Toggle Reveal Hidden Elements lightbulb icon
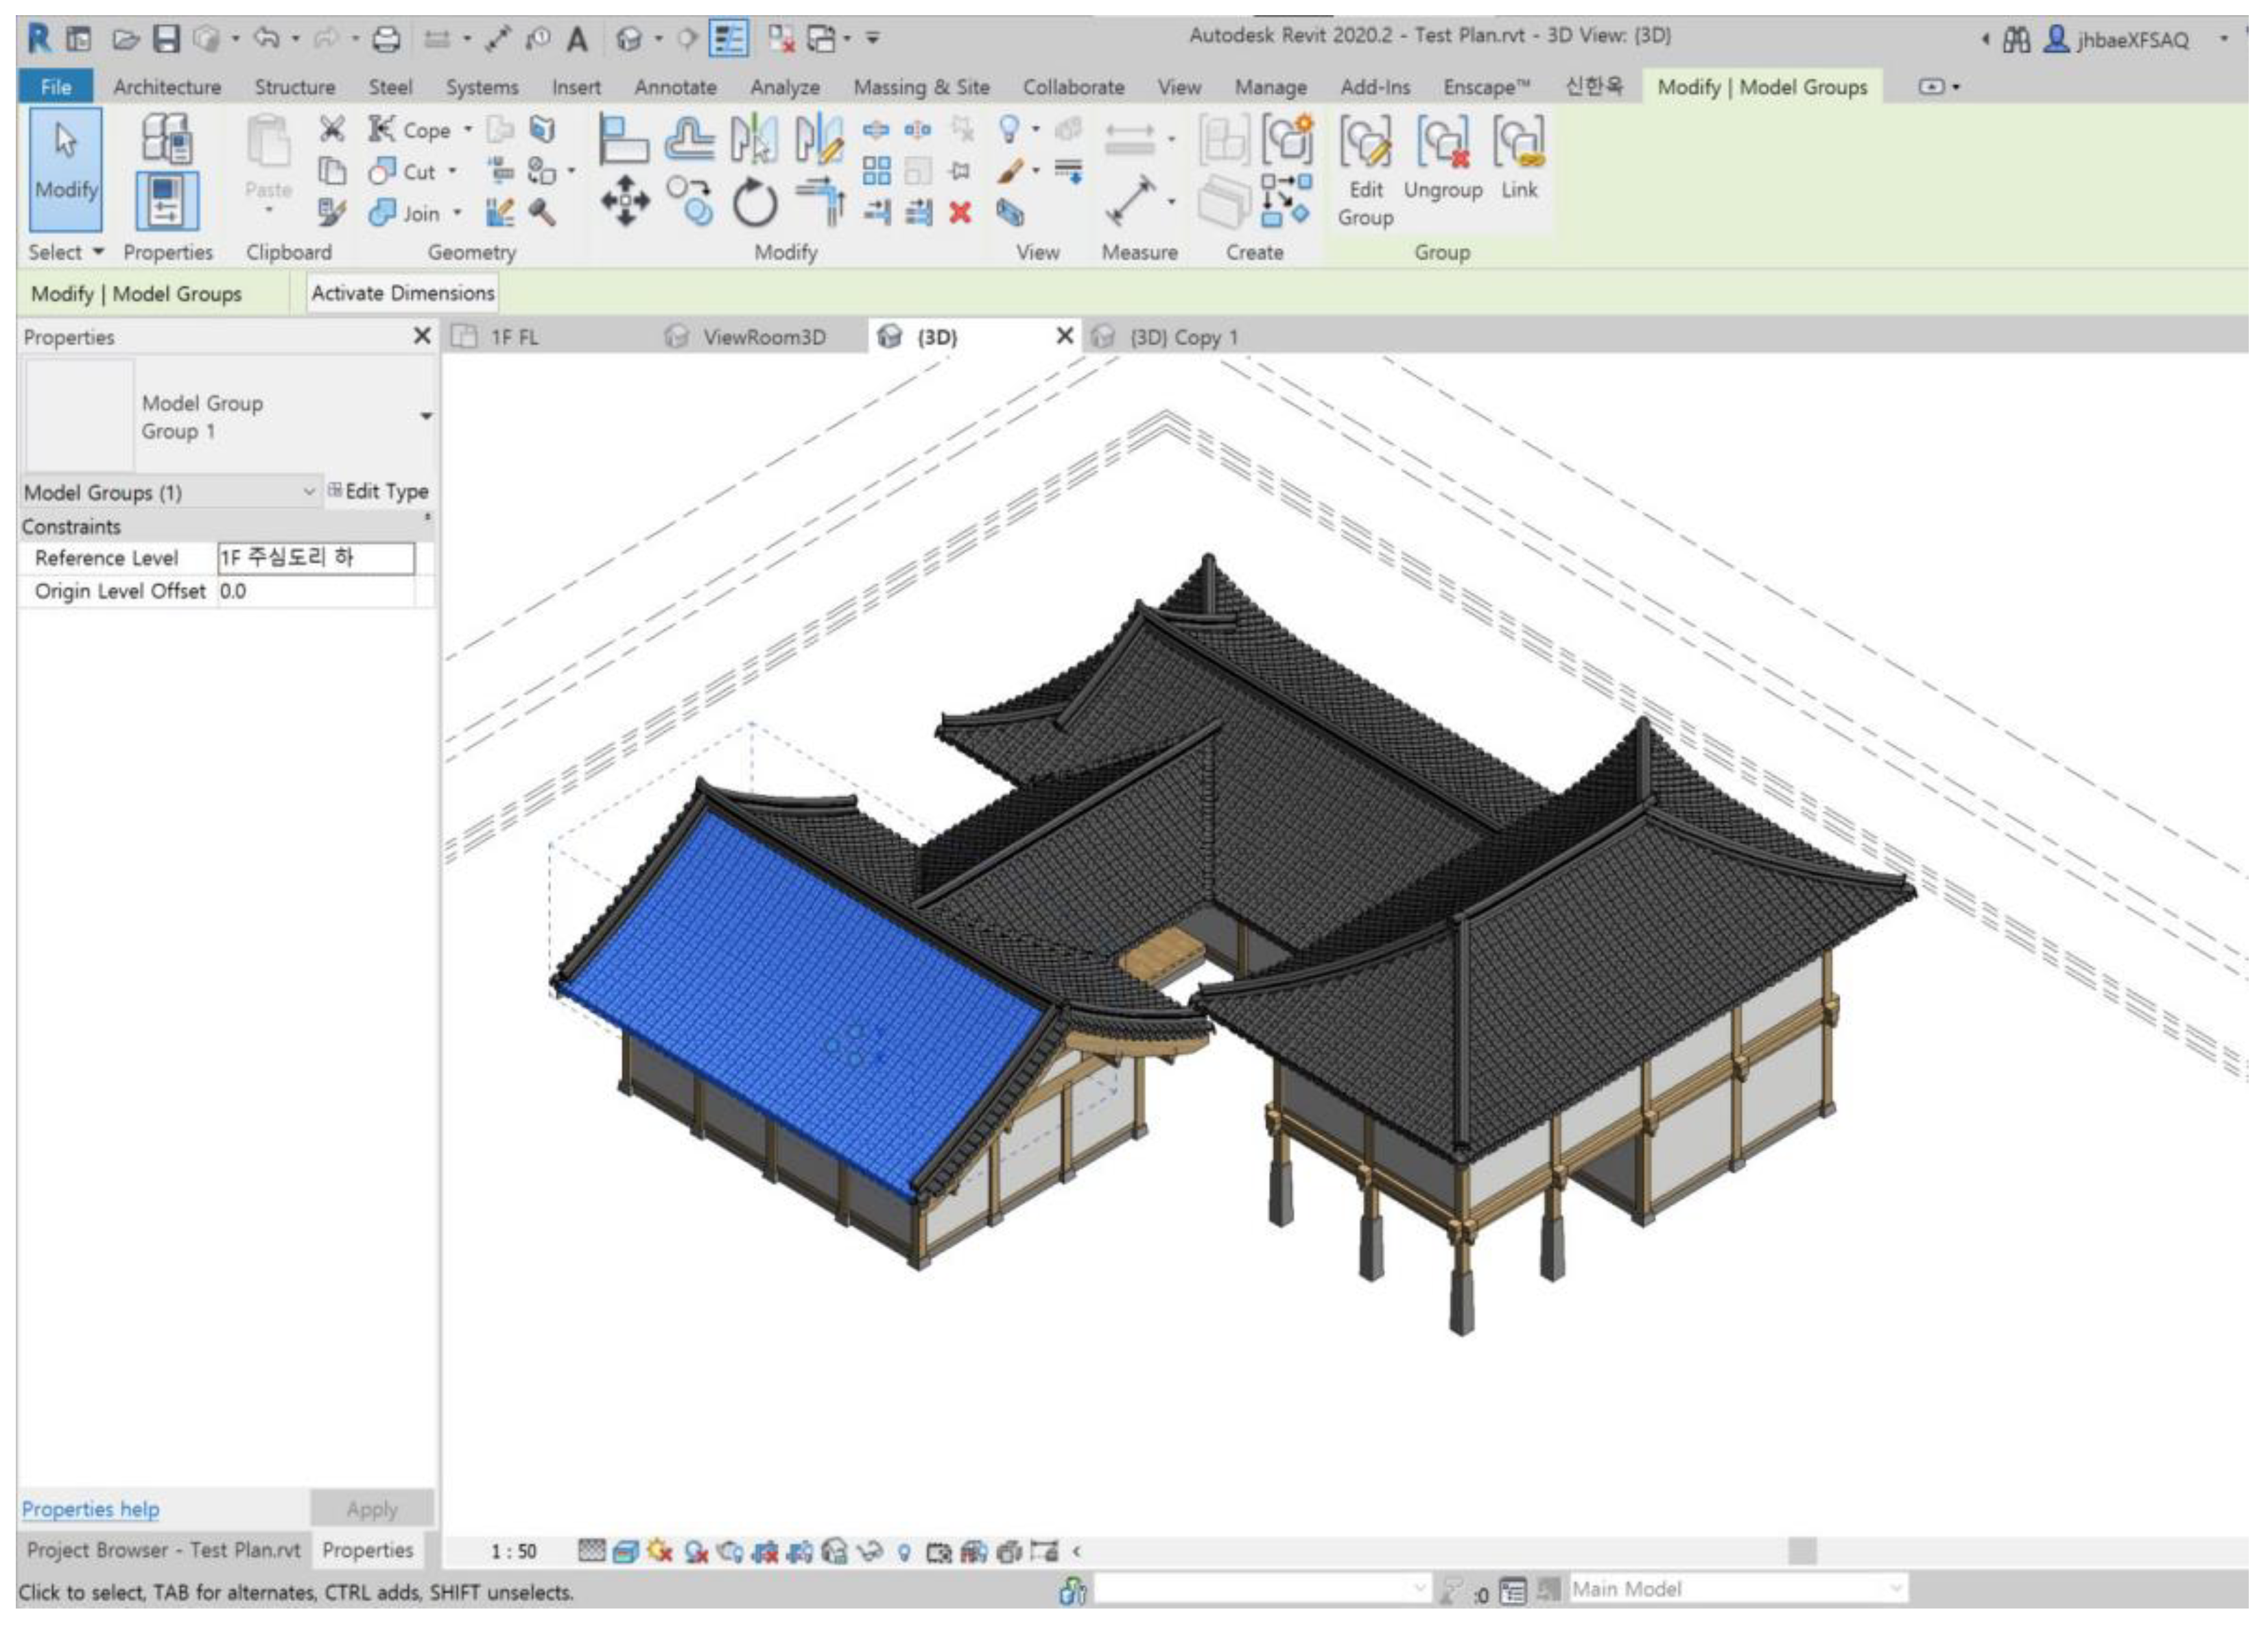 coord(904,1552)
